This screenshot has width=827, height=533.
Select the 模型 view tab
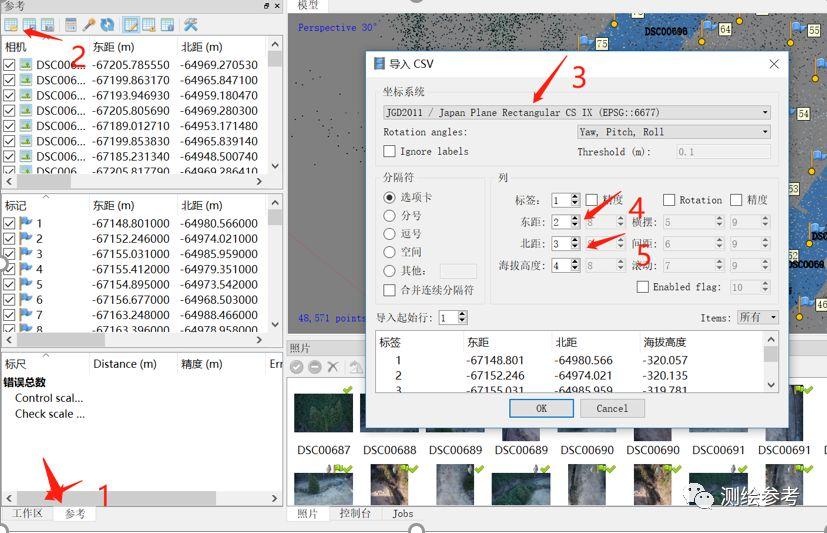[308, 5]
